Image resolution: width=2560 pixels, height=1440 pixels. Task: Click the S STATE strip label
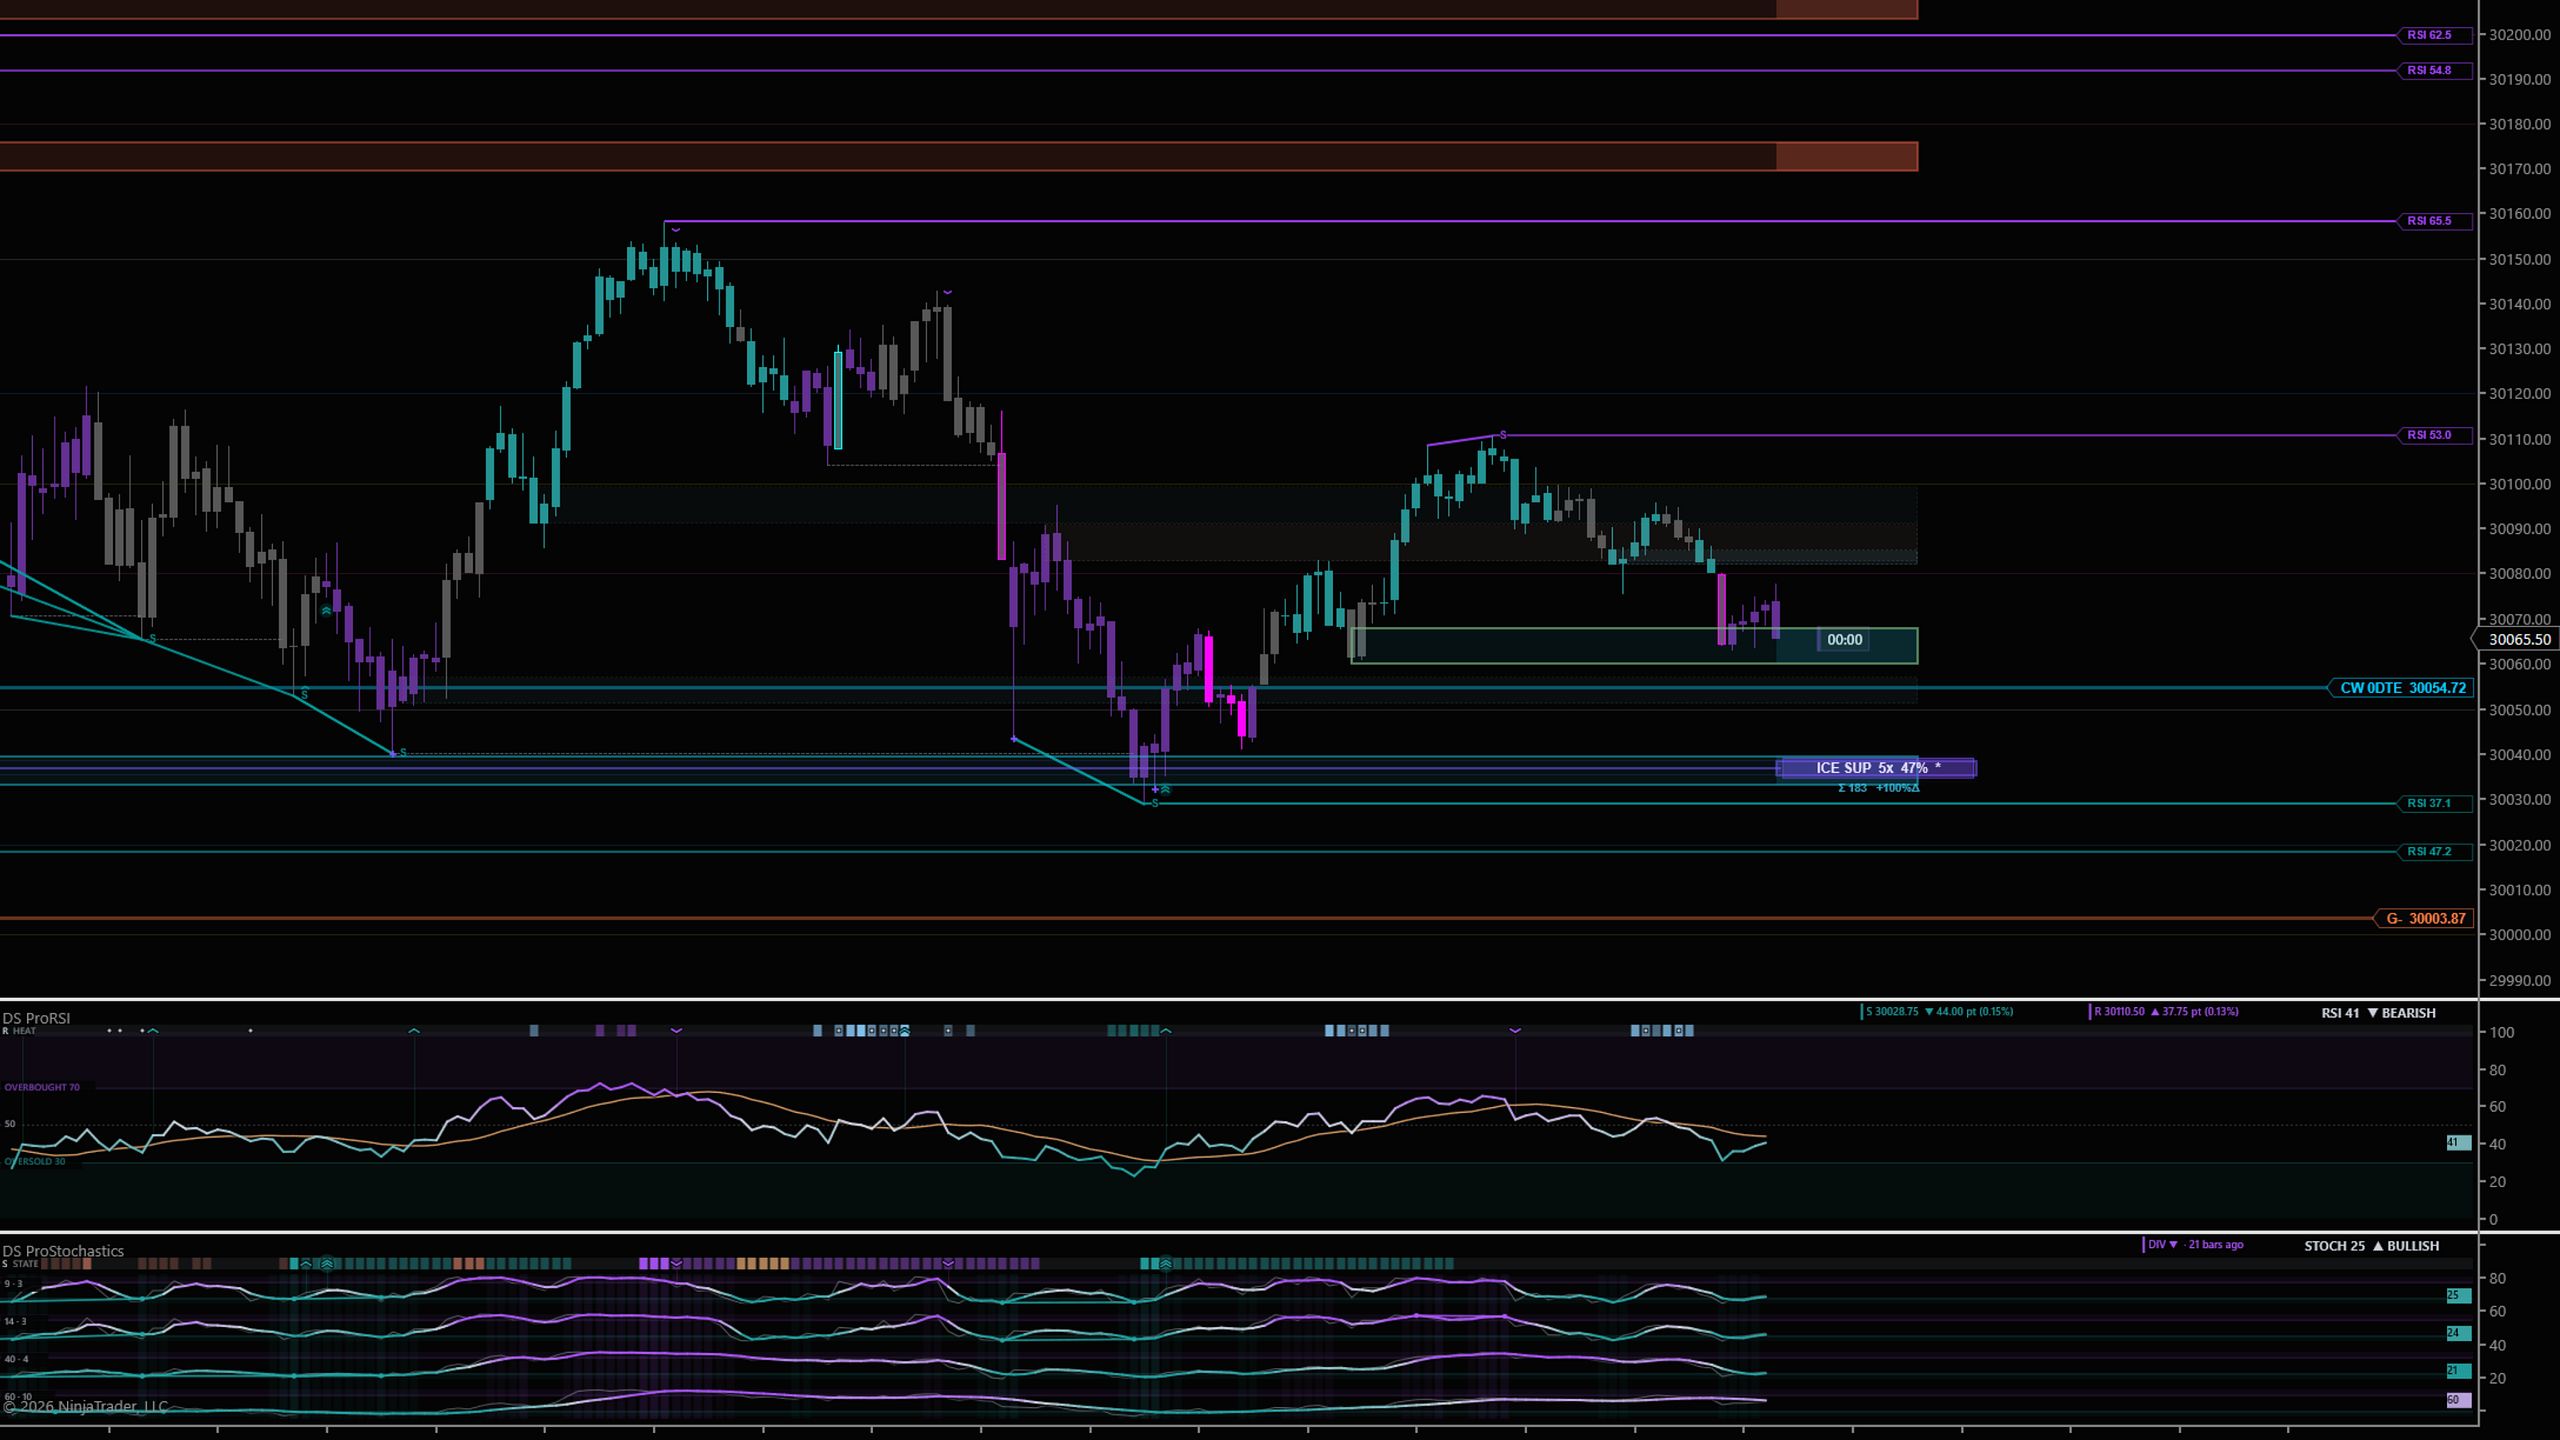pos(20,1264)
